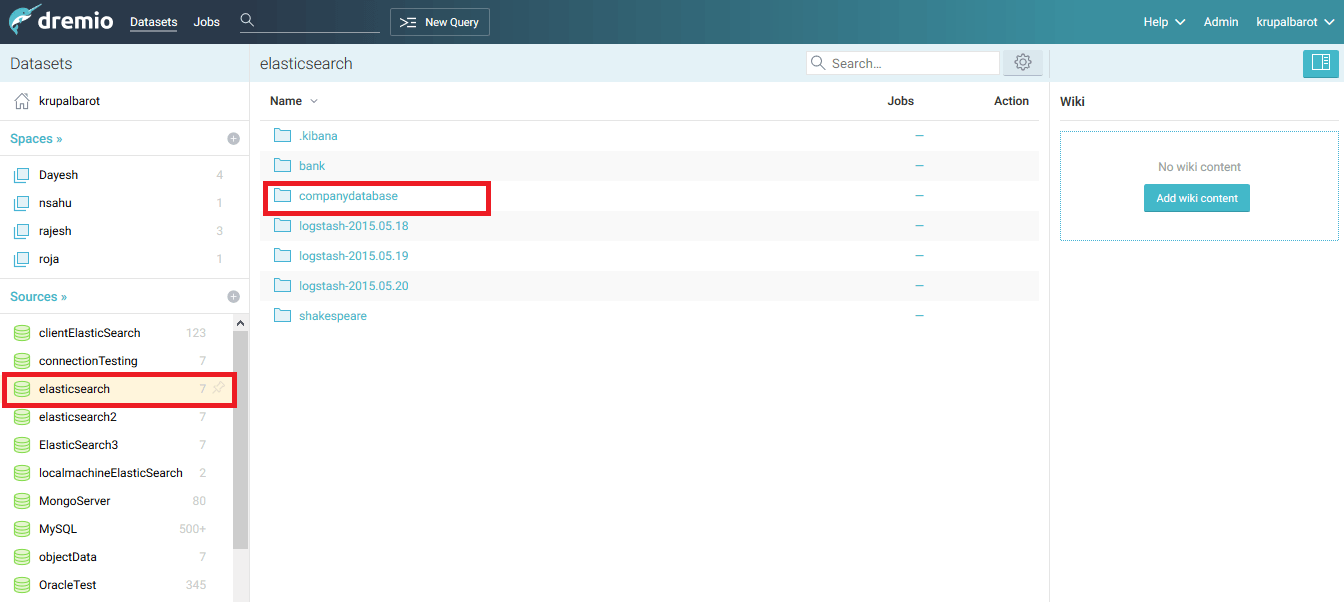Image resolution: width=1344 pixels, height=602 pixels.
Task: Open the shakespeare folder link
Action: 333,316
